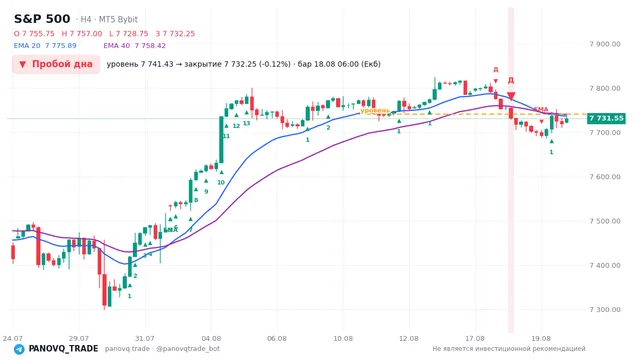Click the 06.08 date axis label
Image resolution: width=640 pixels, height=360 pixels.
pyautogui.click(x=277, y=338)
